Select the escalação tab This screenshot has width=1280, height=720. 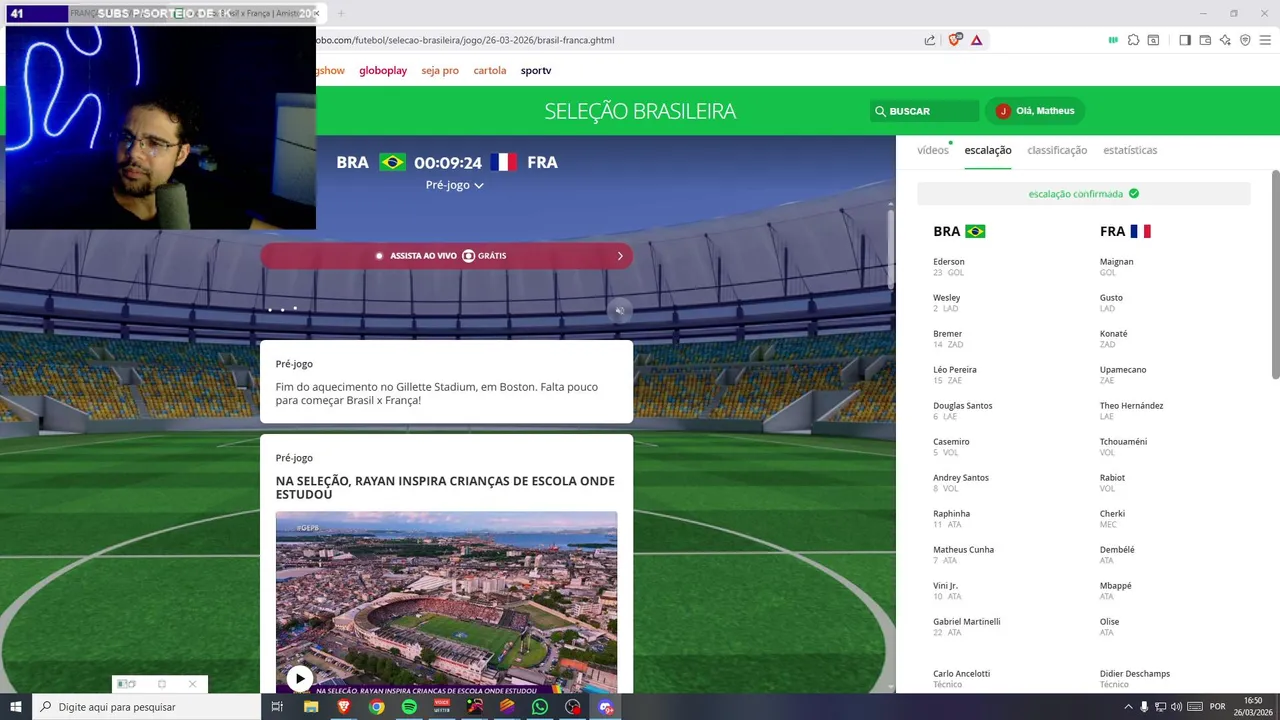click(988, 150)
